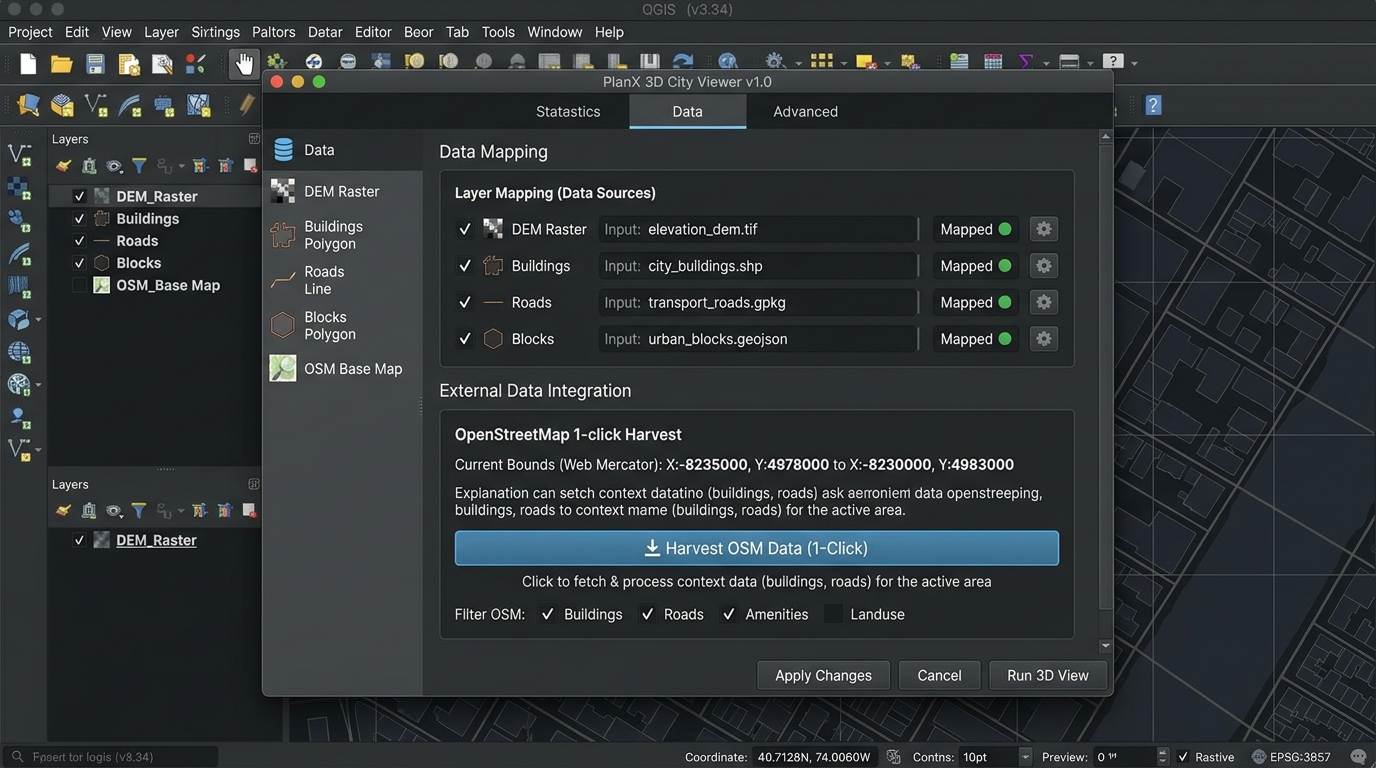The height and width of the screenshot is (768, 1376).
Task: Enable the Landuse OSM filter checkbox
Action: click(x=833, y=614)
